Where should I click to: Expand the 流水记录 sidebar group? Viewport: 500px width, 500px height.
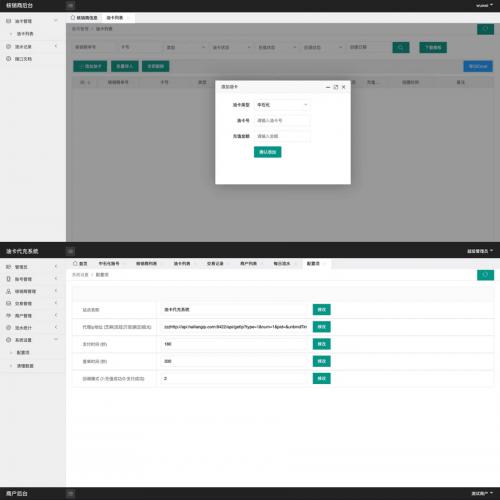pos(56,46)
